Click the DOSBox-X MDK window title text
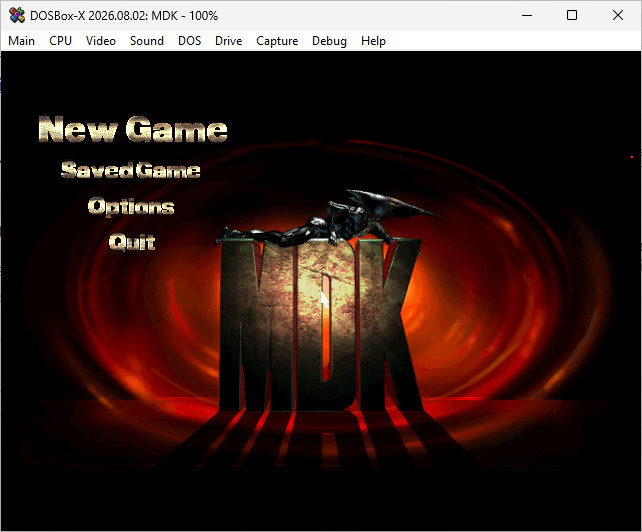The height and width of the screenshot is (532, 642). [124, 16]
